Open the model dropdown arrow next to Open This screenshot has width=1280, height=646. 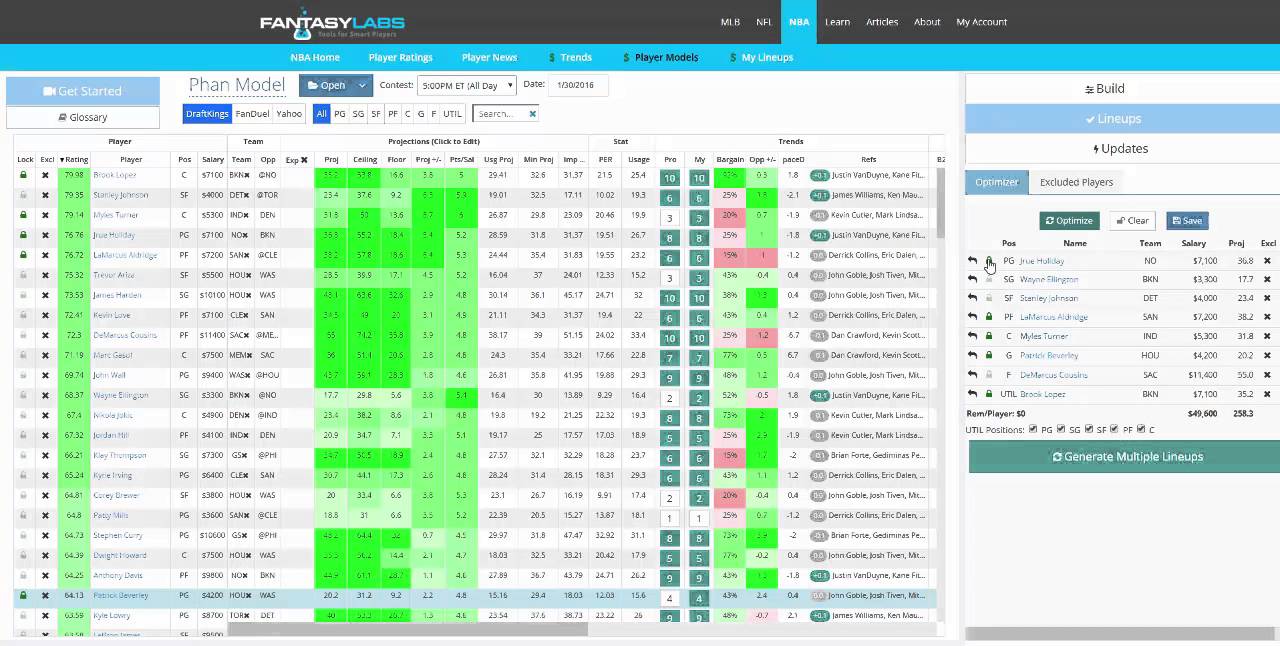[x=363, y=85]
